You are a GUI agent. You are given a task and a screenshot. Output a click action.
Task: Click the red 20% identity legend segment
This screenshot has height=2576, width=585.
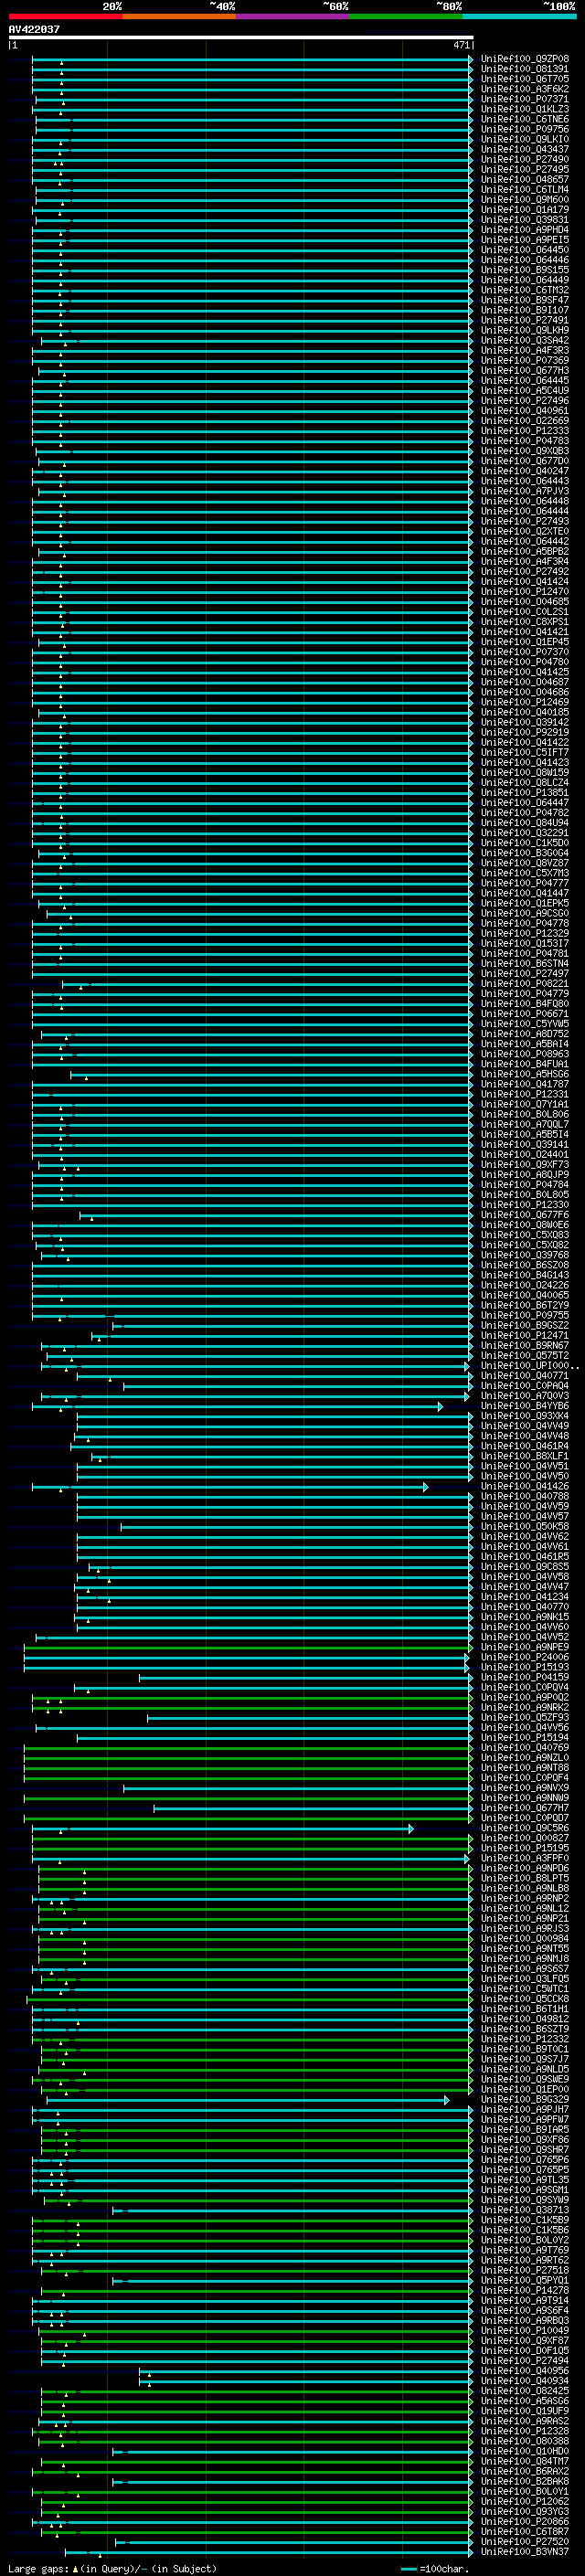tap(65, 16)
